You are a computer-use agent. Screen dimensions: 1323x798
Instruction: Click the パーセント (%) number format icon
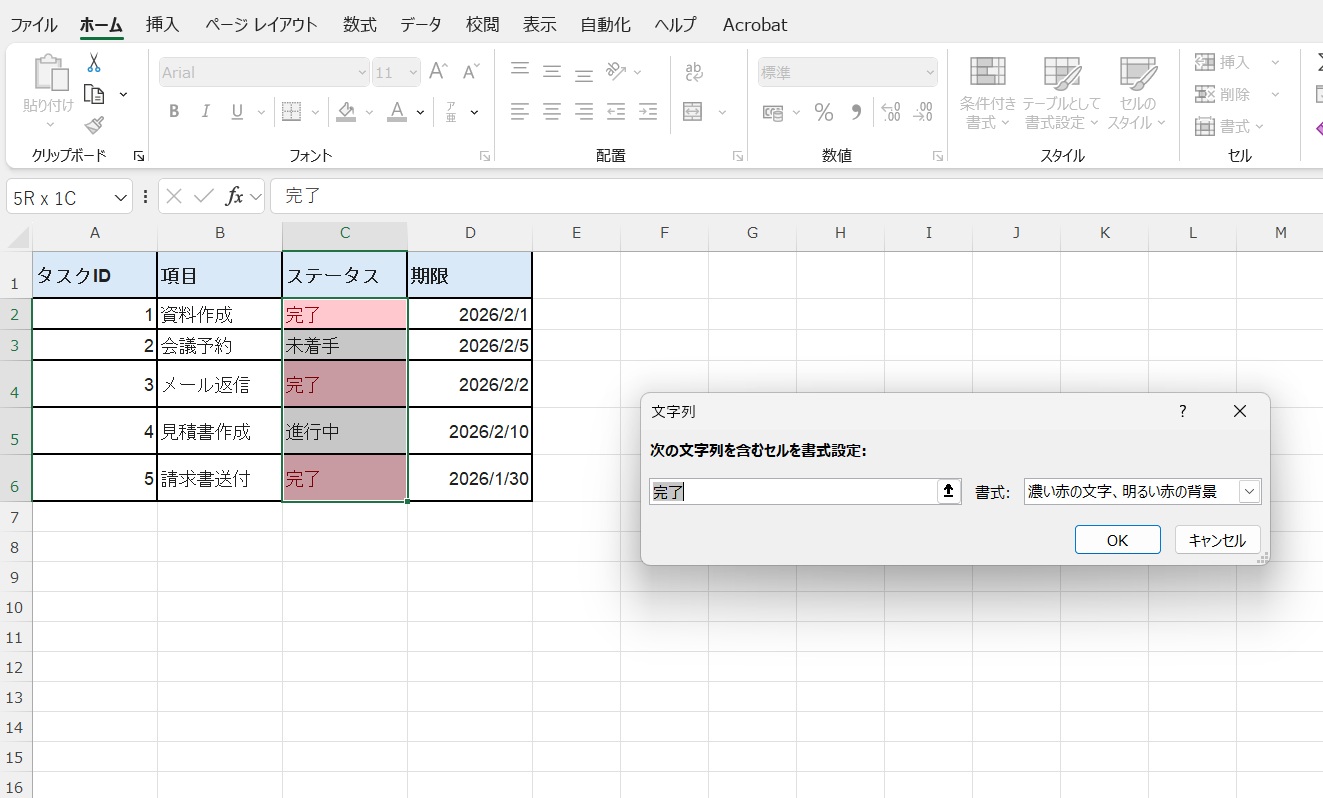824,112
